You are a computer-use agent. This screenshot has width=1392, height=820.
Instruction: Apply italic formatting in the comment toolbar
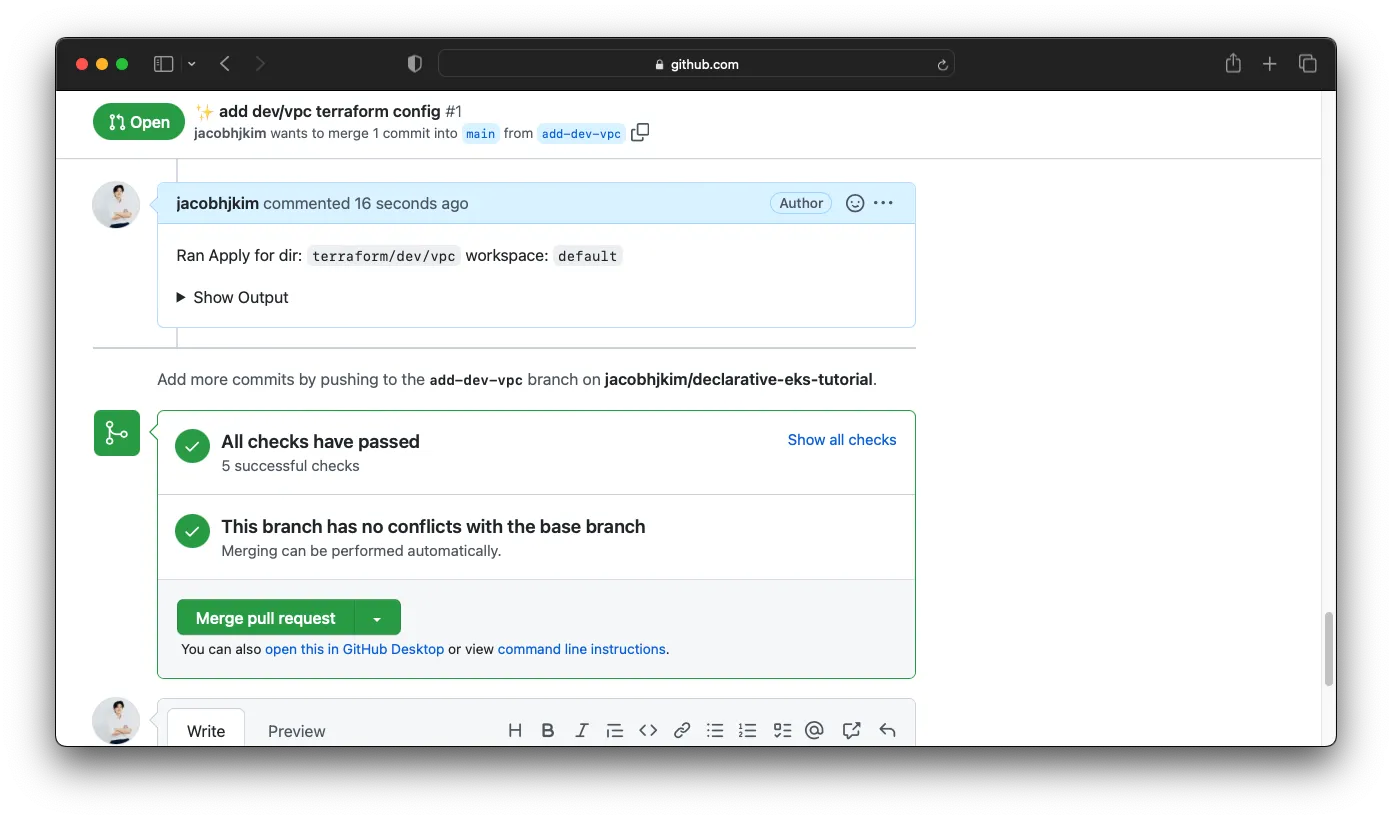point(581,730)
